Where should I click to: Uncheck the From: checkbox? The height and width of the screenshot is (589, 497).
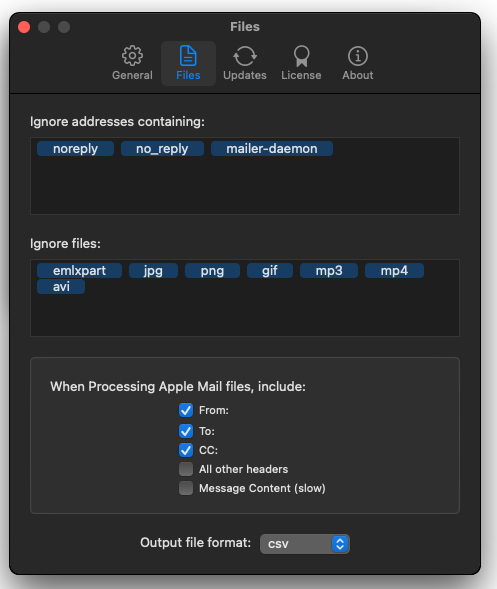click(x=186, y=410)
